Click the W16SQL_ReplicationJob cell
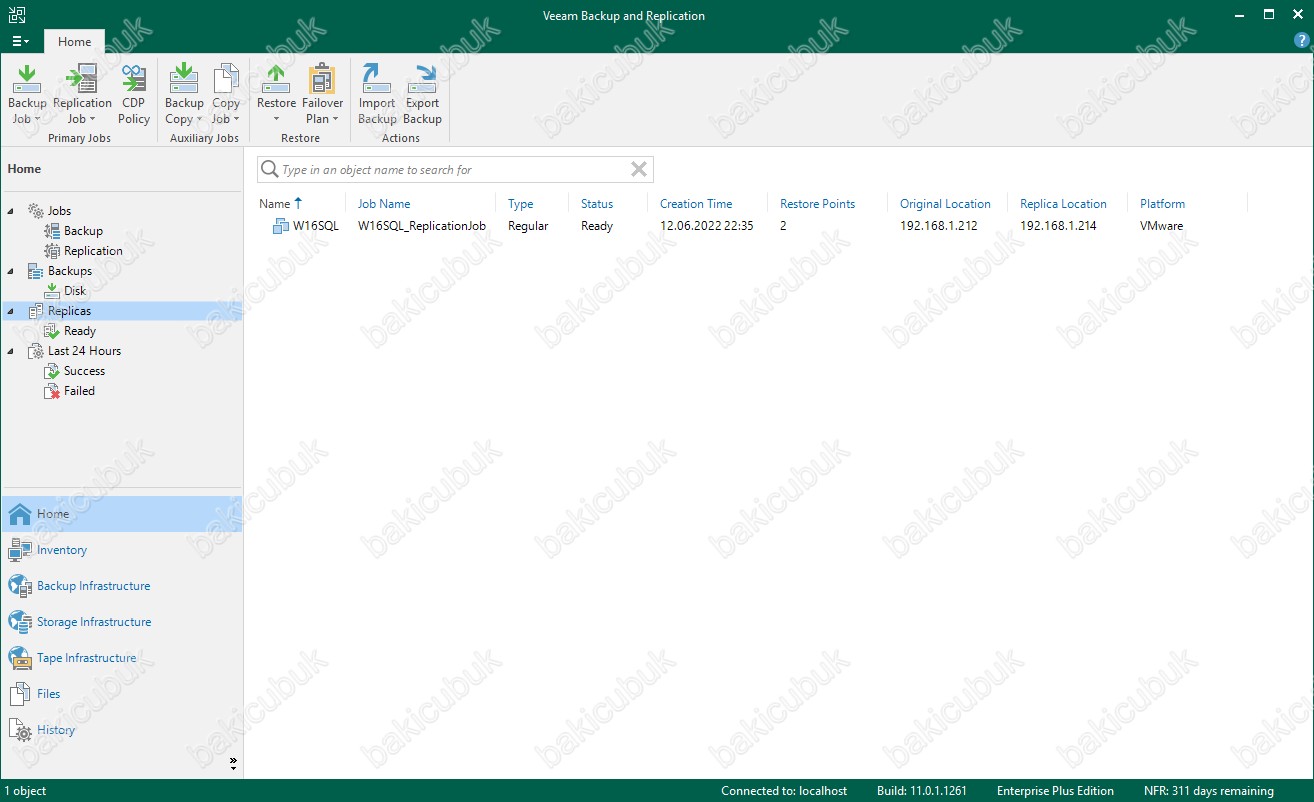 (x=422, y=226)
